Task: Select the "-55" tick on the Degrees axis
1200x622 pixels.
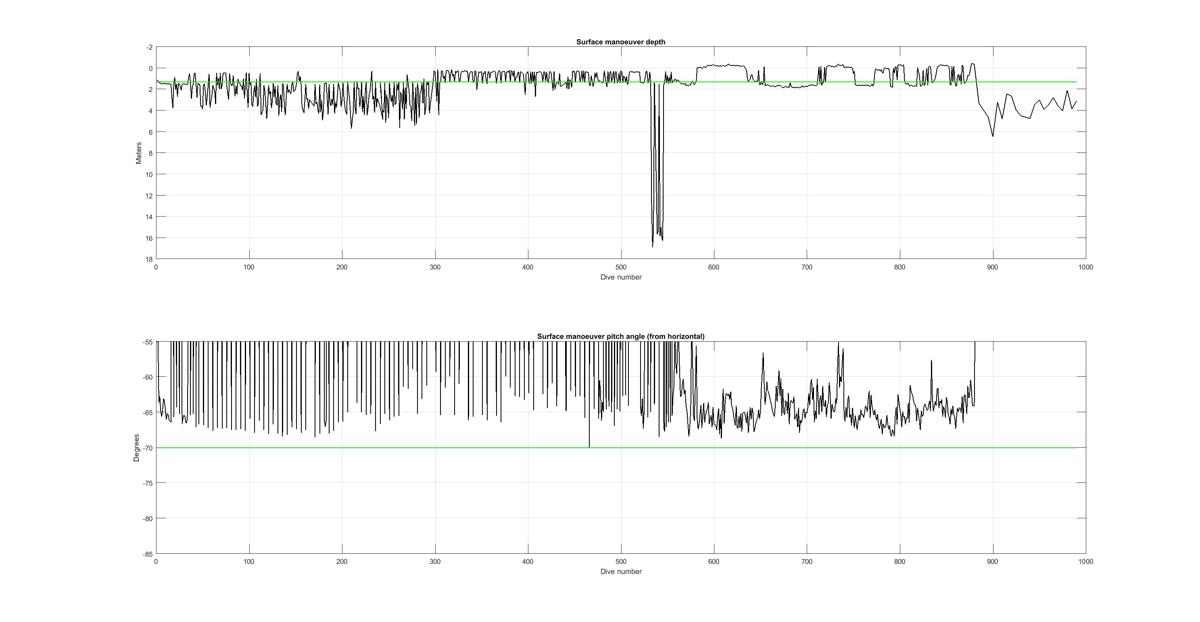Action: click(x=148, y=342)
